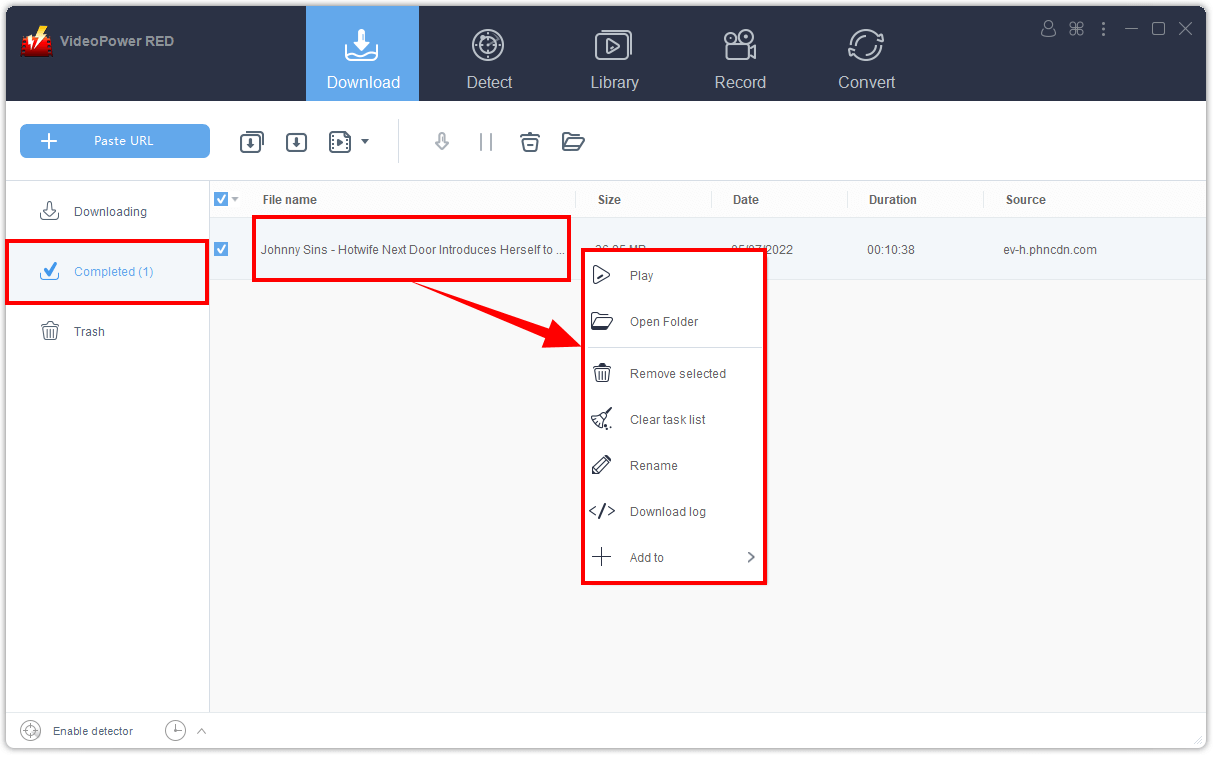Image resolution: width=1215 pixels, height=758 pixels.
Task: Expand the dropdown arrow beside video icon
Action: pyautogui.click(x=365, y=142)
